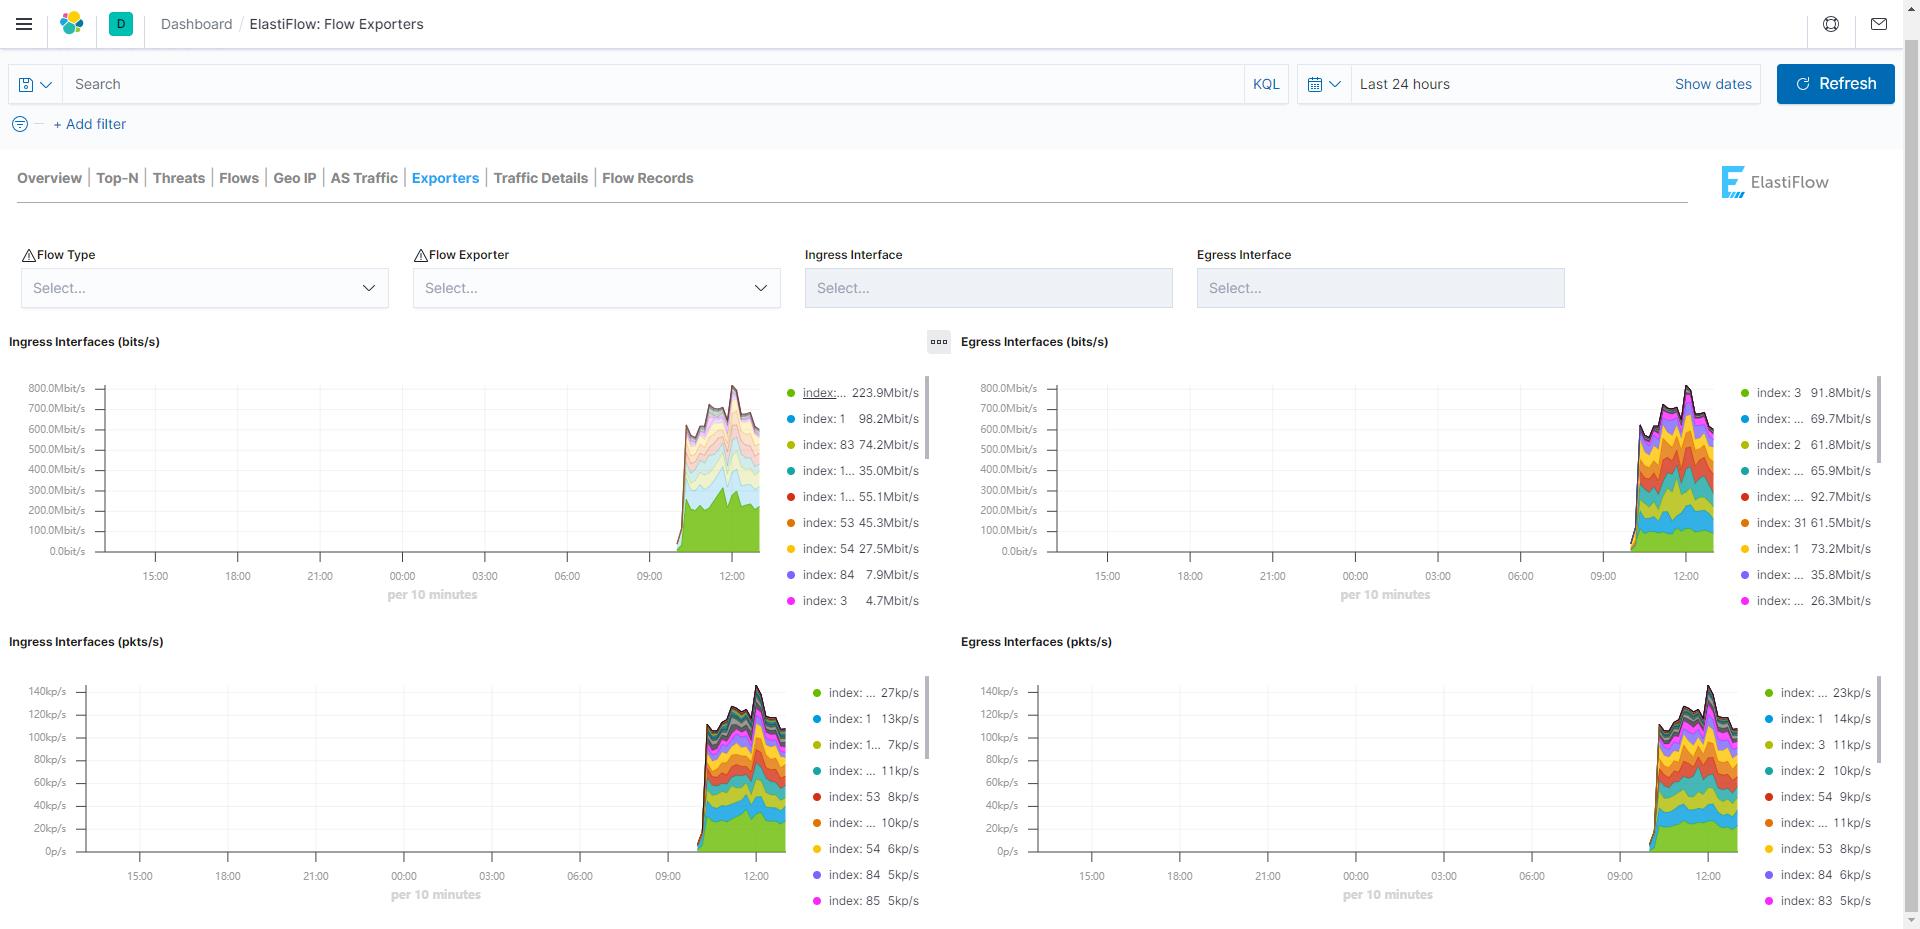
Task: Switch to the Overview tab
Action: [x=49, y=178]
